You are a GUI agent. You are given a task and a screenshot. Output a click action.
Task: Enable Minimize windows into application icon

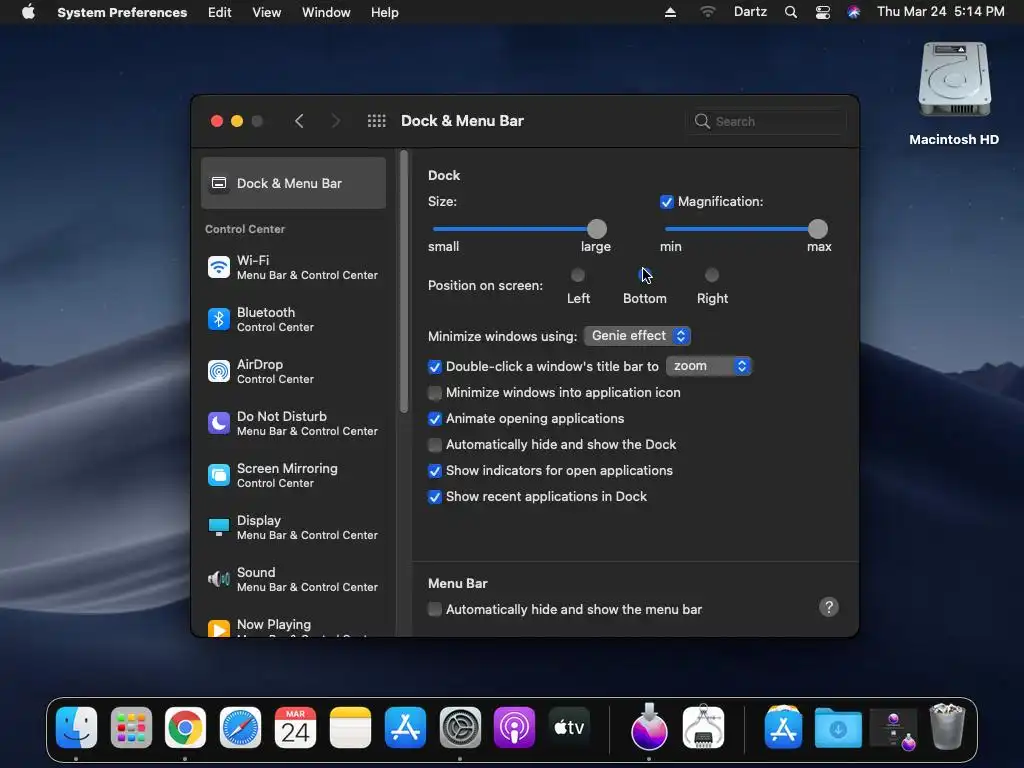click(x=434, y=393)
